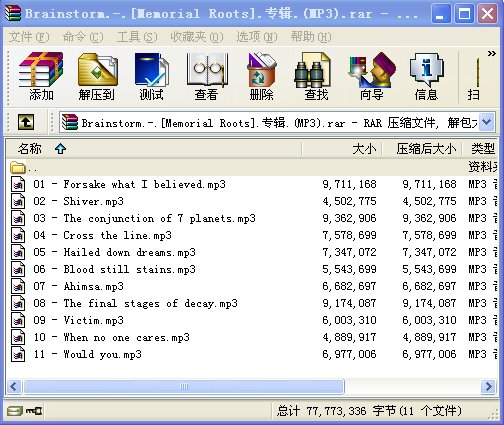Select the parent folder '..' row
Screen dimensions: 504x425
point(252,167)
